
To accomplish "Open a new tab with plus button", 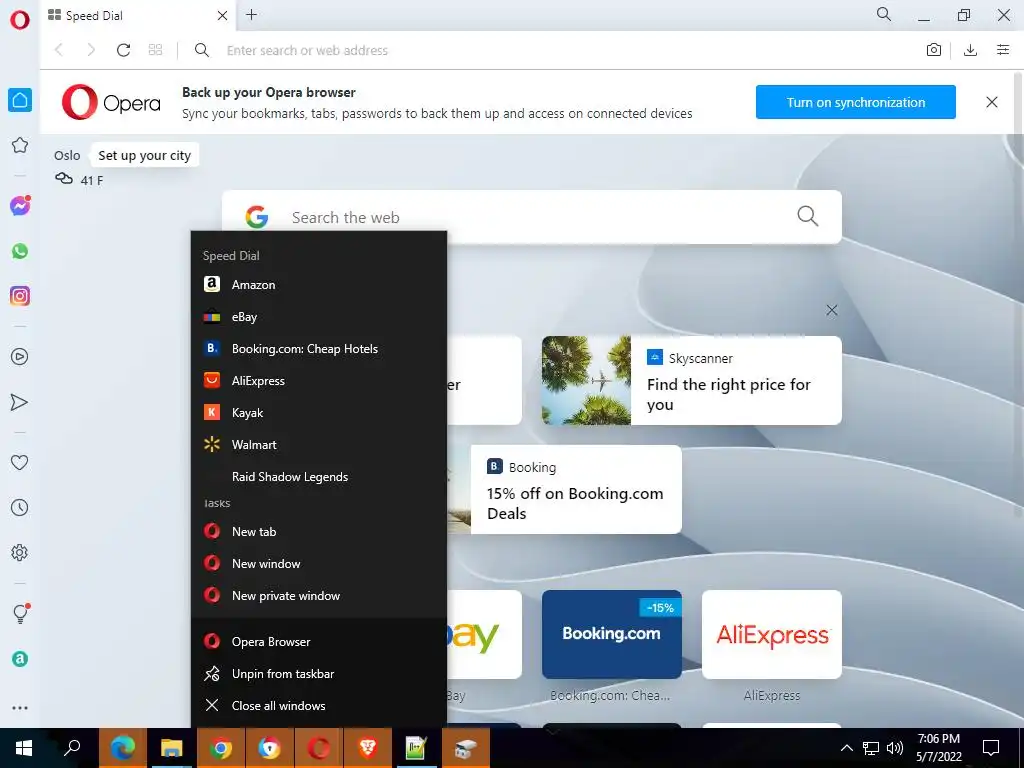I will tap(251, 15).
